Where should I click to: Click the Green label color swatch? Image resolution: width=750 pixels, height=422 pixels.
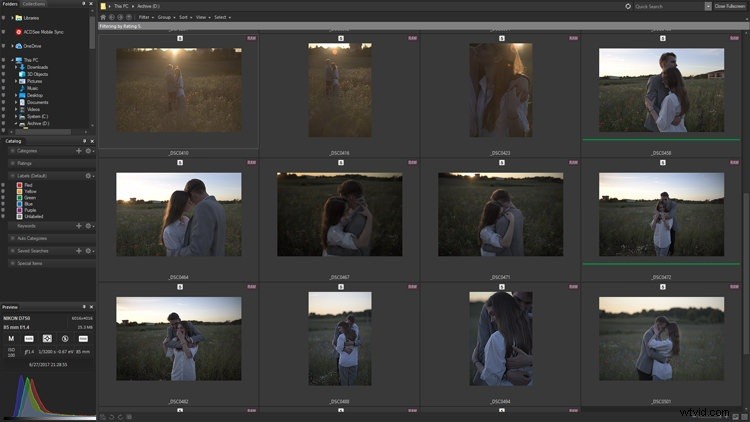[20, 197]
